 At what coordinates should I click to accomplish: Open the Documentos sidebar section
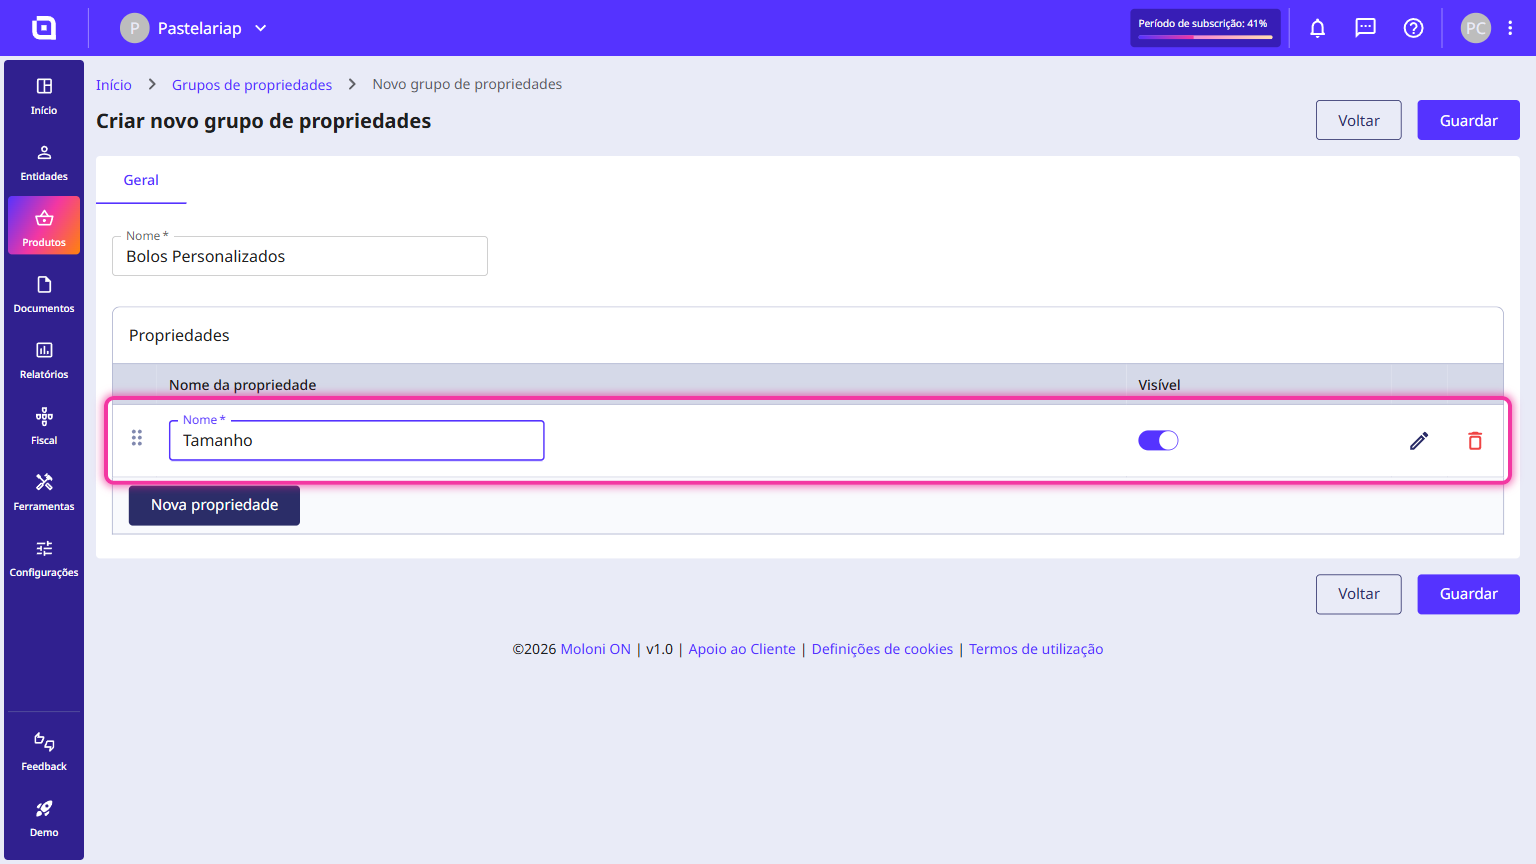pyautogui.click(x=44, y=295)
